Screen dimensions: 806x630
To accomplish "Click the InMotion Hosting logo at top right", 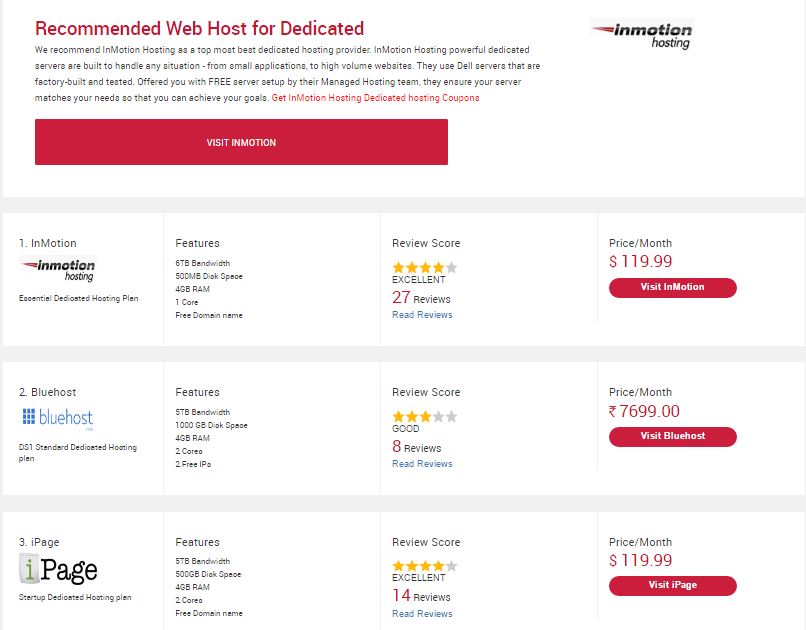I will coord(642,35).
